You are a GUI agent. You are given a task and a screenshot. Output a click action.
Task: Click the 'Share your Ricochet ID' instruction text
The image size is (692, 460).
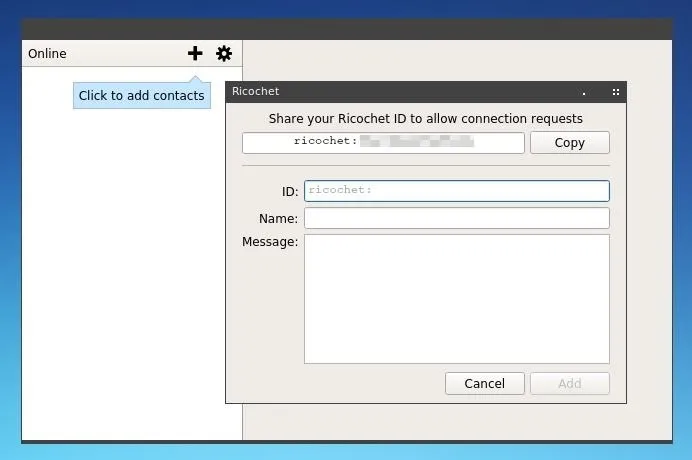click(x=425, y=118)
